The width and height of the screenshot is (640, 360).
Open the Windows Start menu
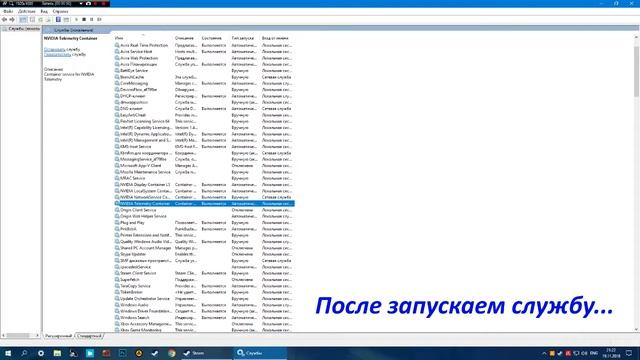8,353
